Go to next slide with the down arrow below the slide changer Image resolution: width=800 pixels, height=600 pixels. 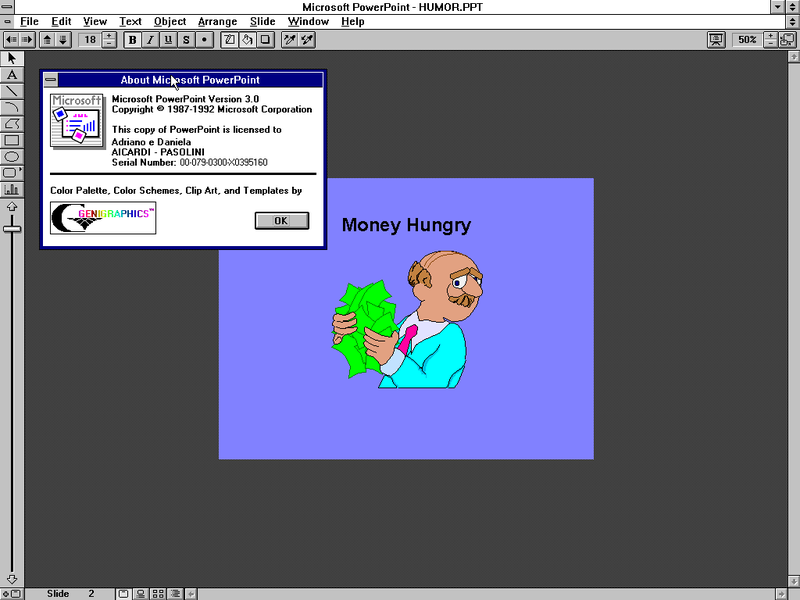coord(12,579)
